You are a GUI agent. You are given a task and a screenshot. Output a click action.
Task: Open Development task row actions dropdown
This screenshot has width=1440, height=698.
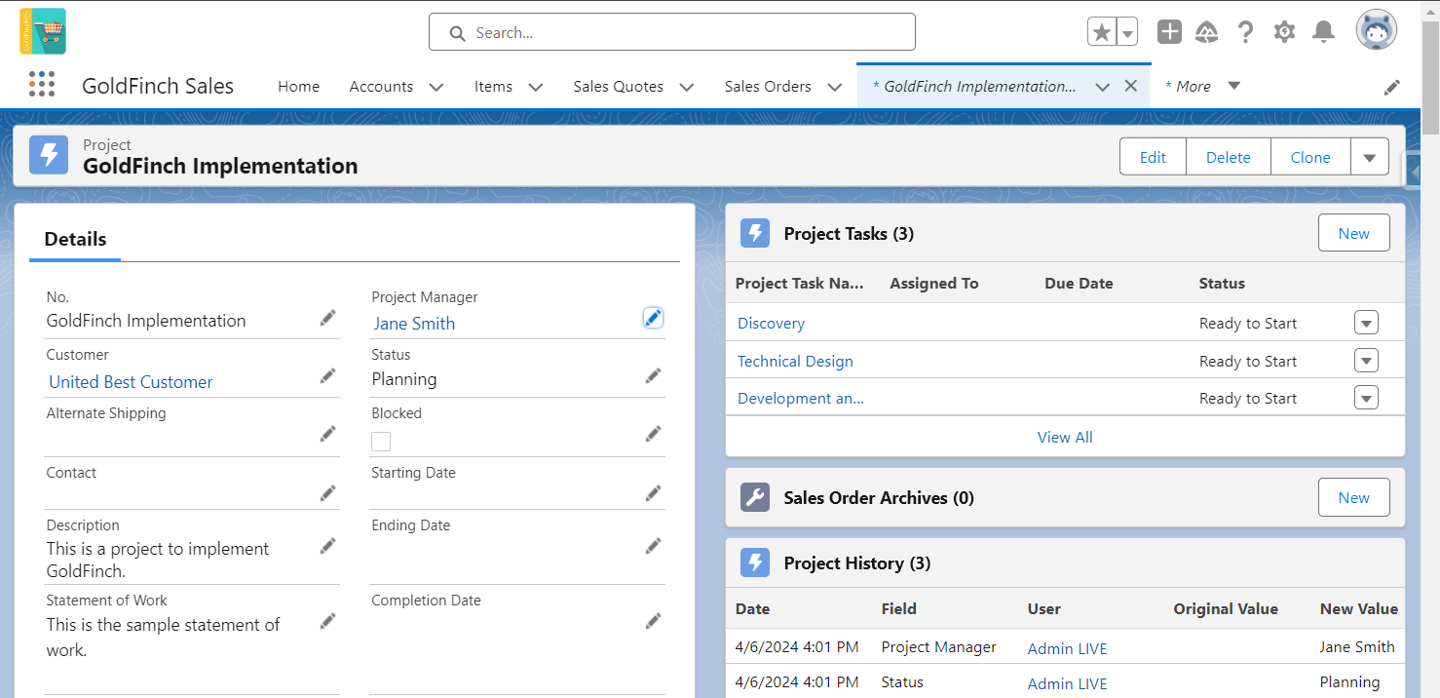click(1366, 397)
